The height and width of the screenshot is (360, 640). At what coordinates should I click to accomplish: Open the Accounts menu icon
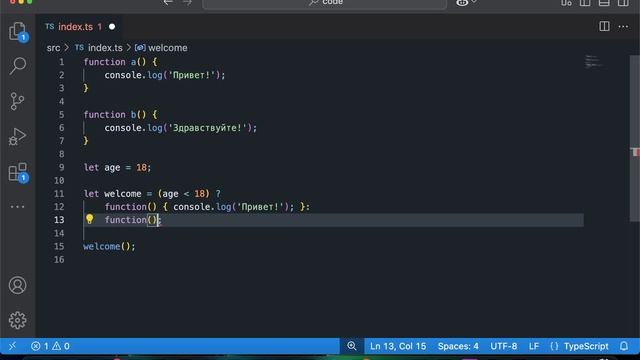tap(17, 285)
